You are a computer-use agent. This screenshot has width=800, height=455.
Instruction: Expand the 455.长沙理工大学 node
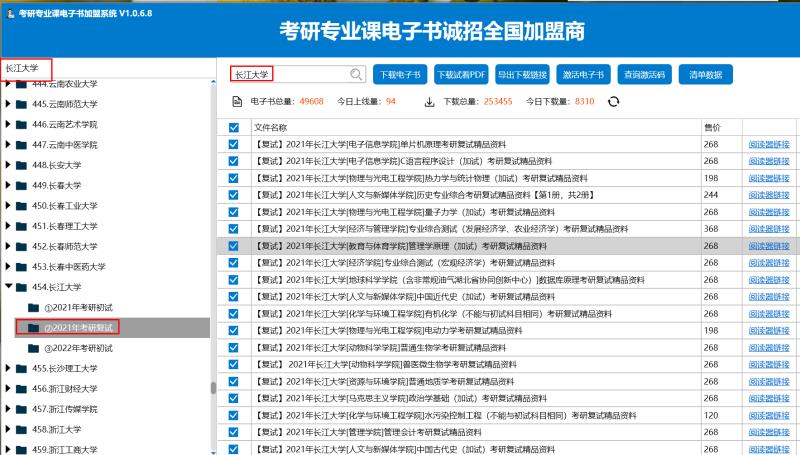[x=8, y=368]
